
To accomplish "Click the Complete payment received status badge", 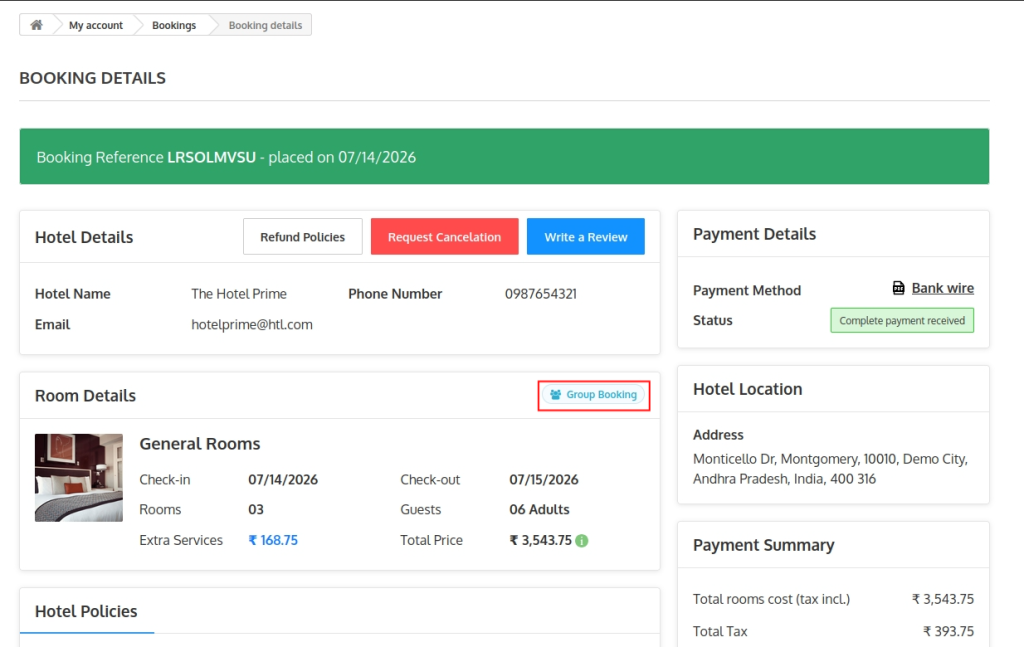I will [902, 321].
